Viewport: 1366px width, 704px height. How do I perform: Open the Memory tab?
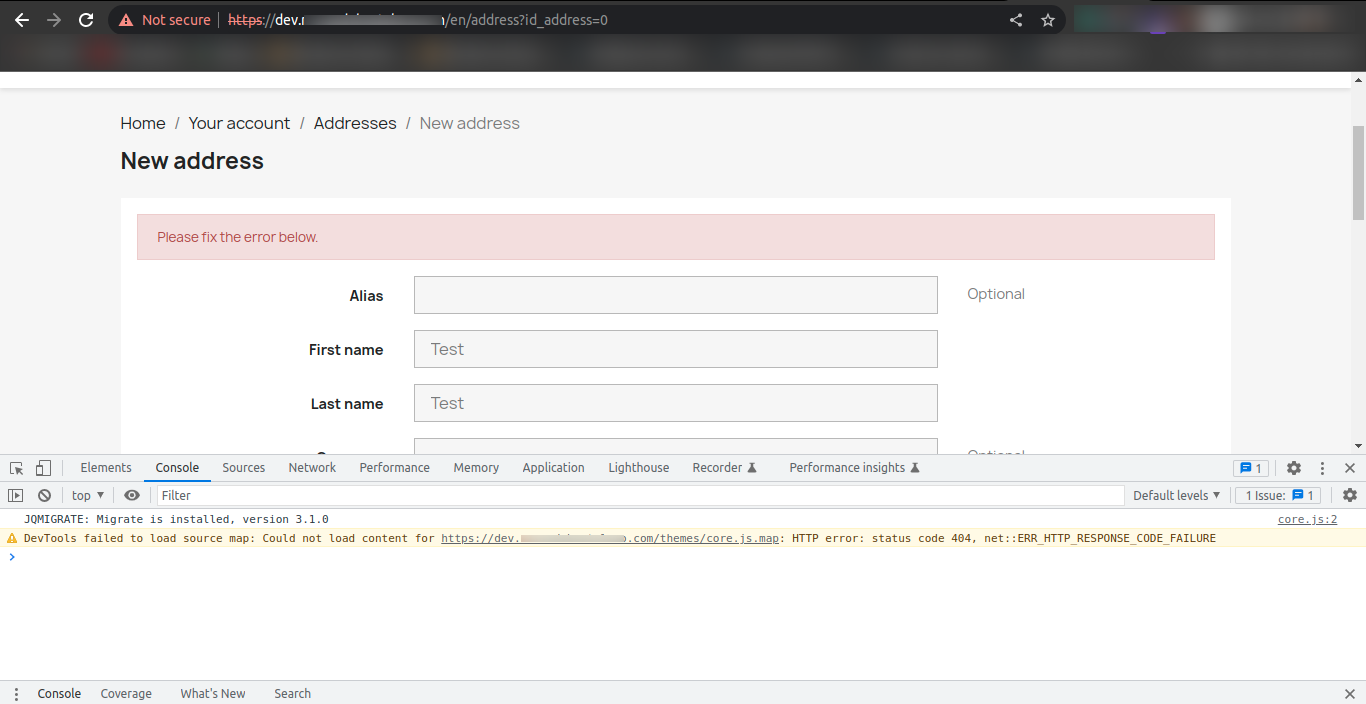[x=476, y=468]
